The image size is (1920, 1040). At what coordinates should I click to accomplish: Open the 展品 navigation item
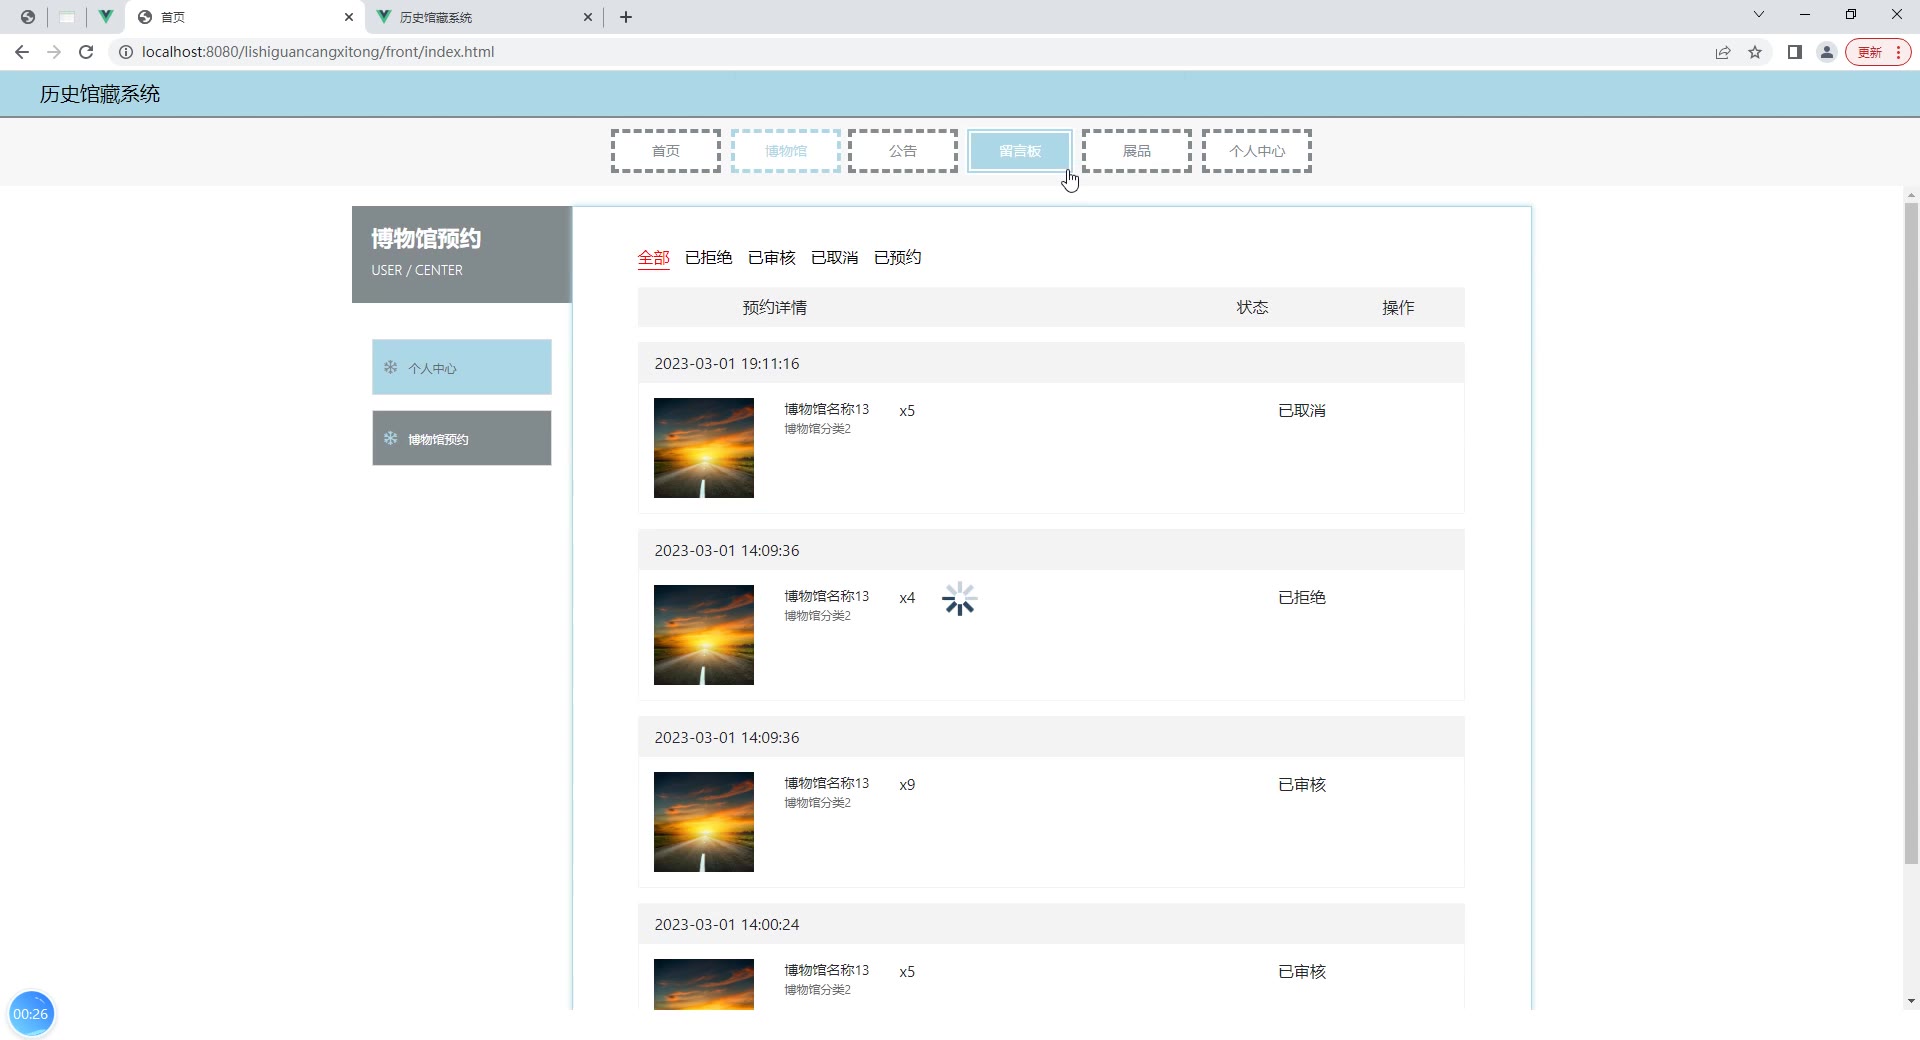(1137, 151)
